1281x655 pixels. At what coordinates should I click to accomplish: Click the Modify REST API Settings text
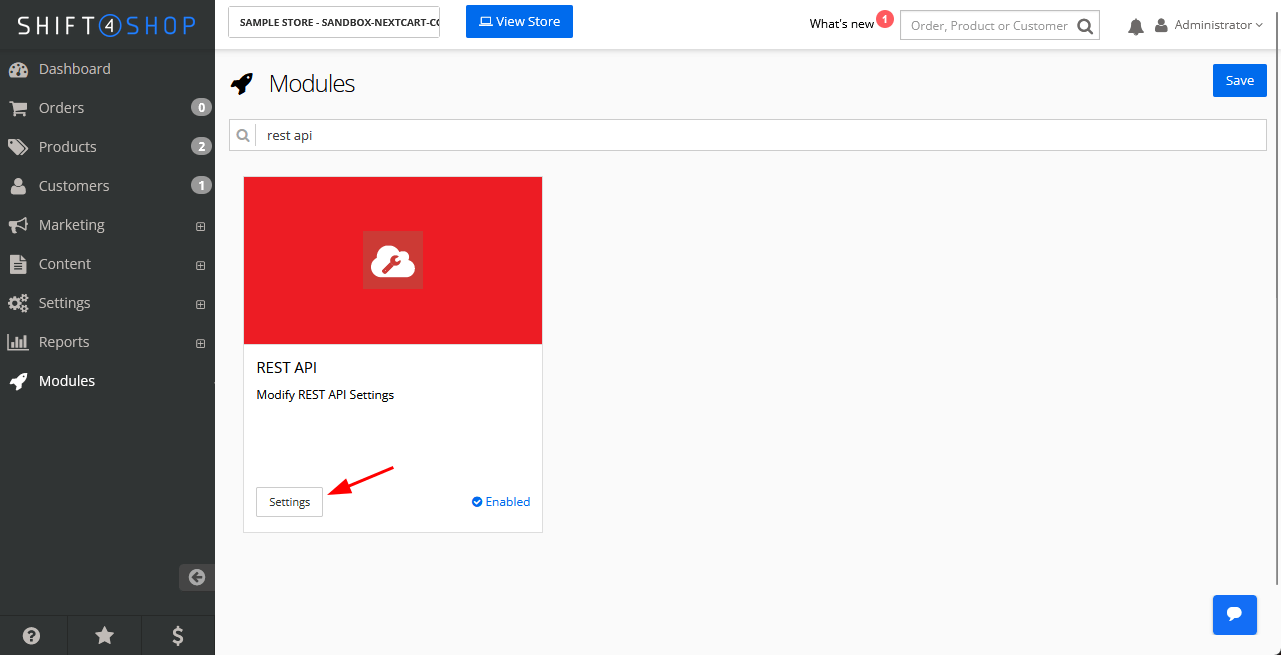click(325, 395)
